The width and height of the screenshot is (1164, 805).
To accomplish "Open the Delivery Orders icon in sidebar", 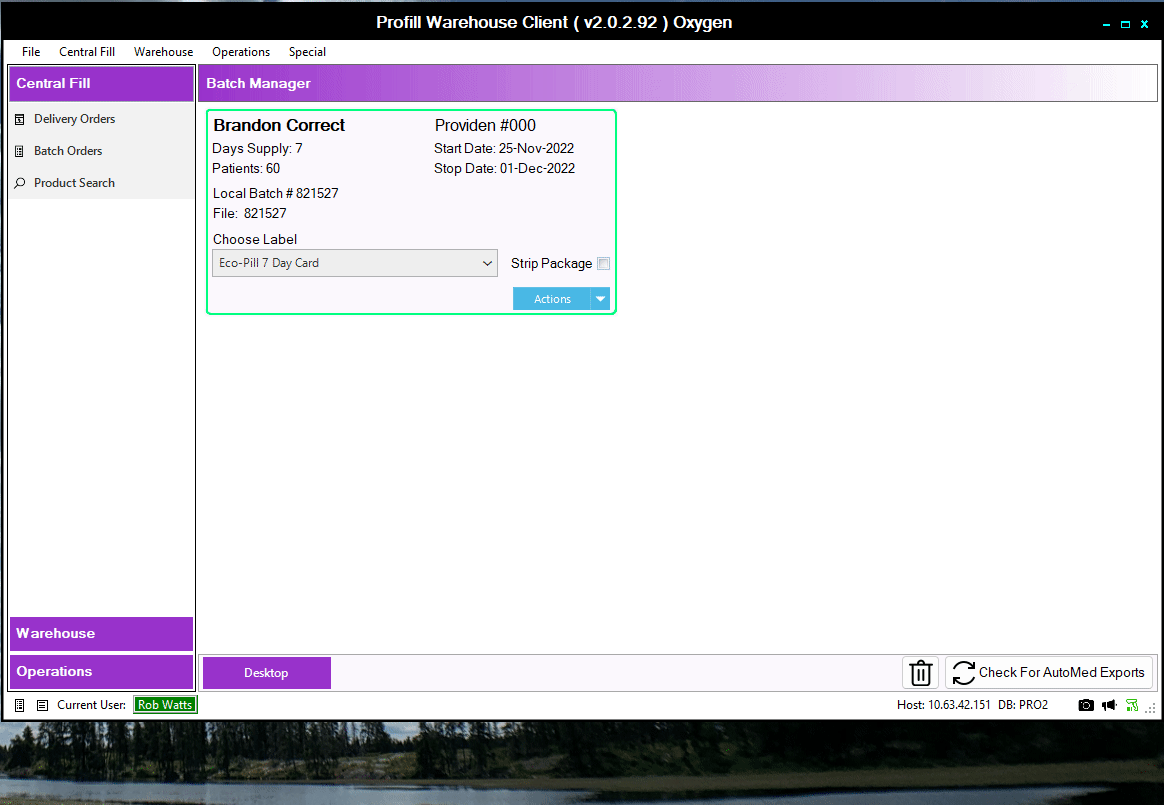I will [x=20, y=119].
